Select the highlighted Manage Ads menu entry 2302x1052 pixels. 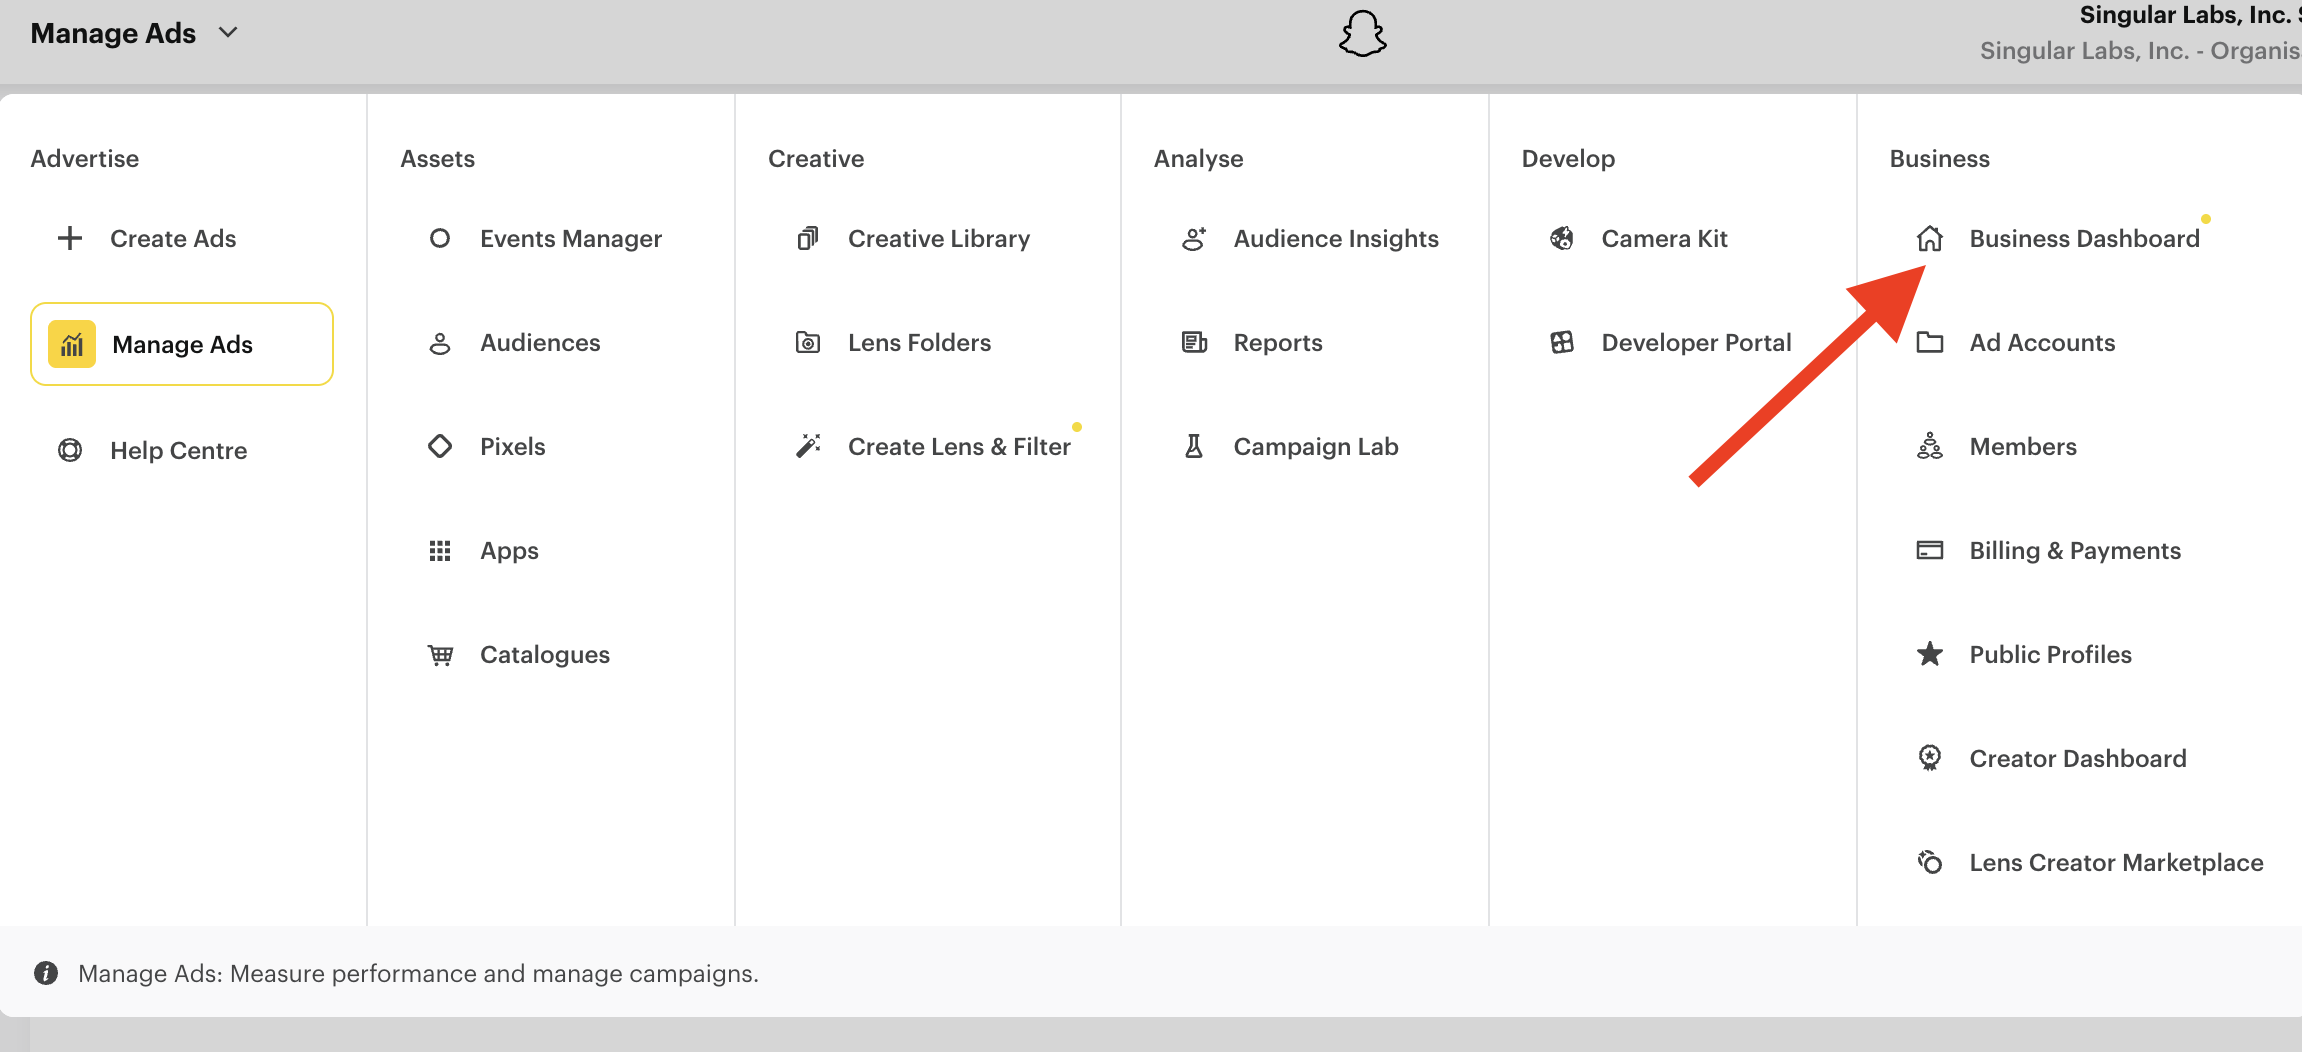click(x=182, y=344)
